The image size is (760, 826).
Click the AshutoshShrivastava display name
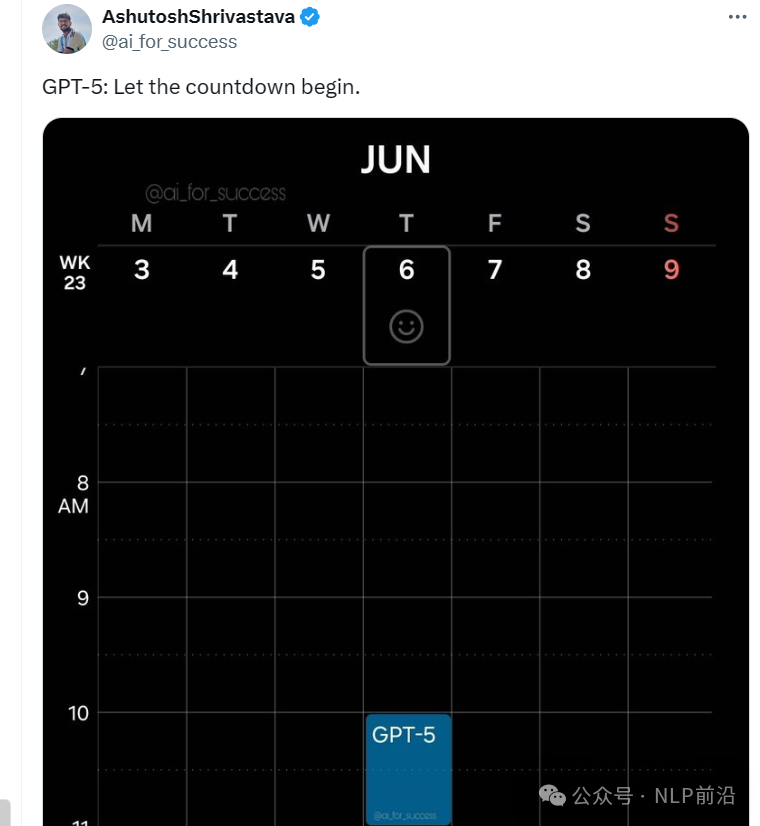[198, 17]
